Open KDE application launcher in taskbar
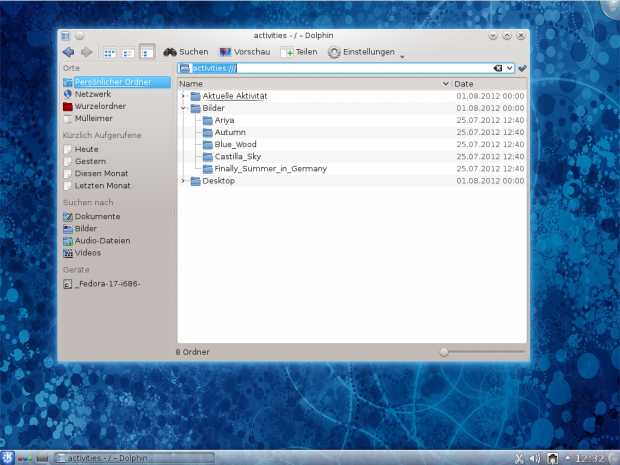Screen dimensions: 620x465 click(8, 458)
